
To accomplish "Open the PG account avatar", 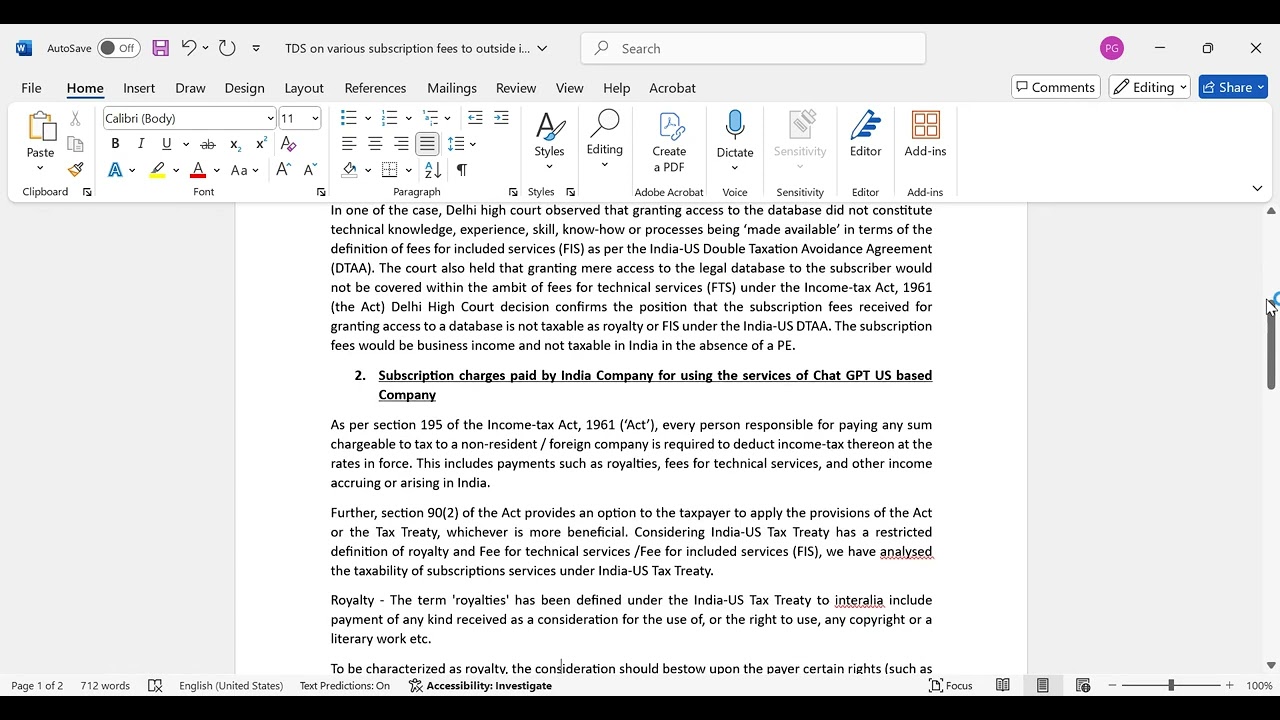I will tap(1111, 48).
